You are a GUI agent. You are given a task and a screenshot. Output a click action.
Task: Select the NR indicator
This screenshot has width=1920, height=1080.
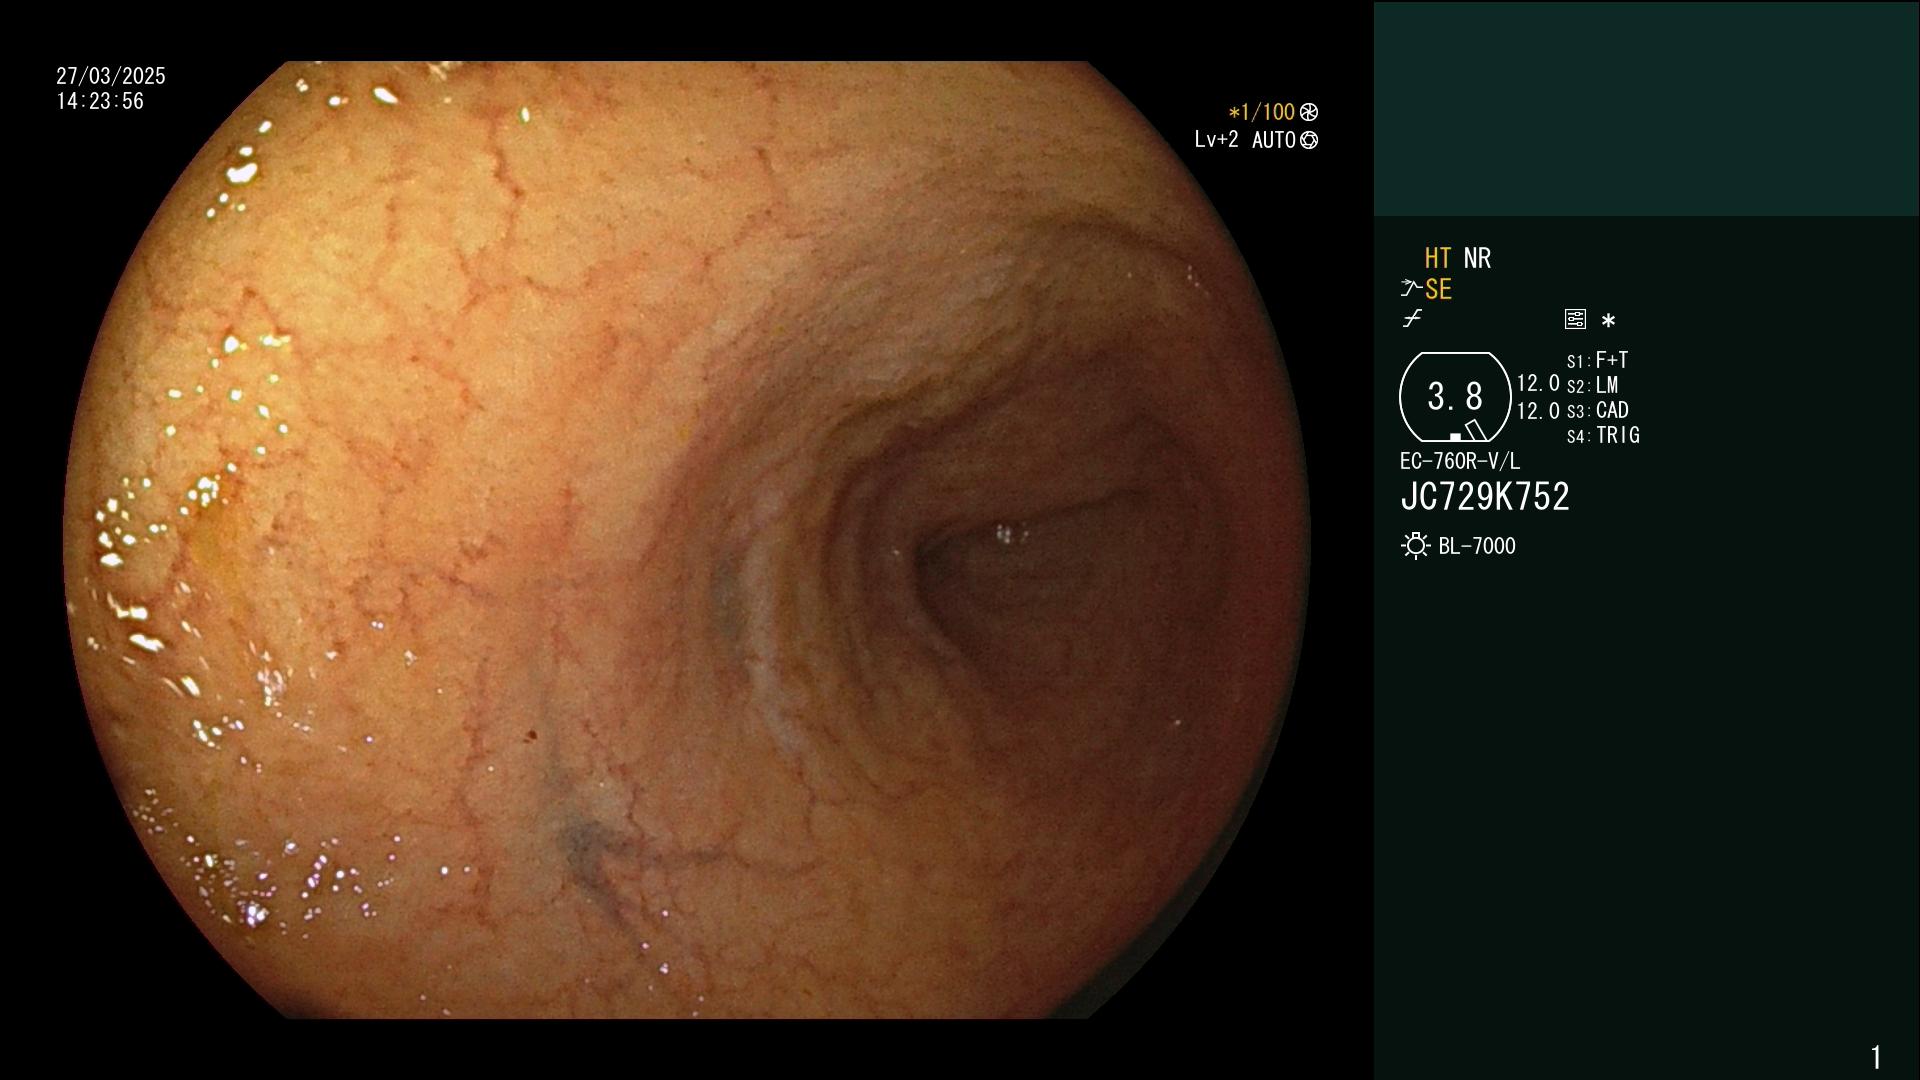tap(1477, 258)
